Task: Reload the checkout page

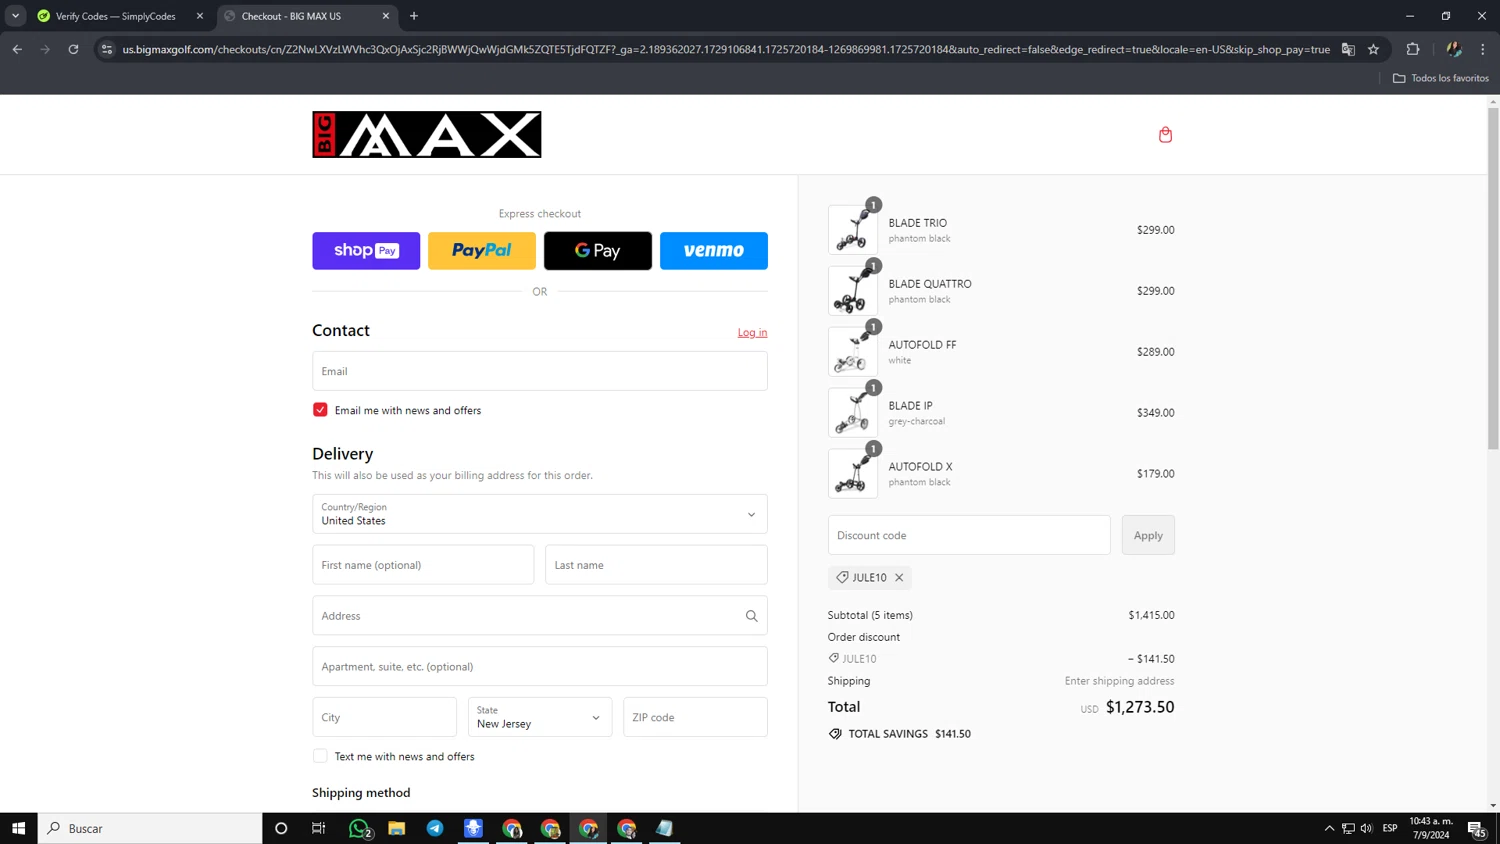Action: 73,49
